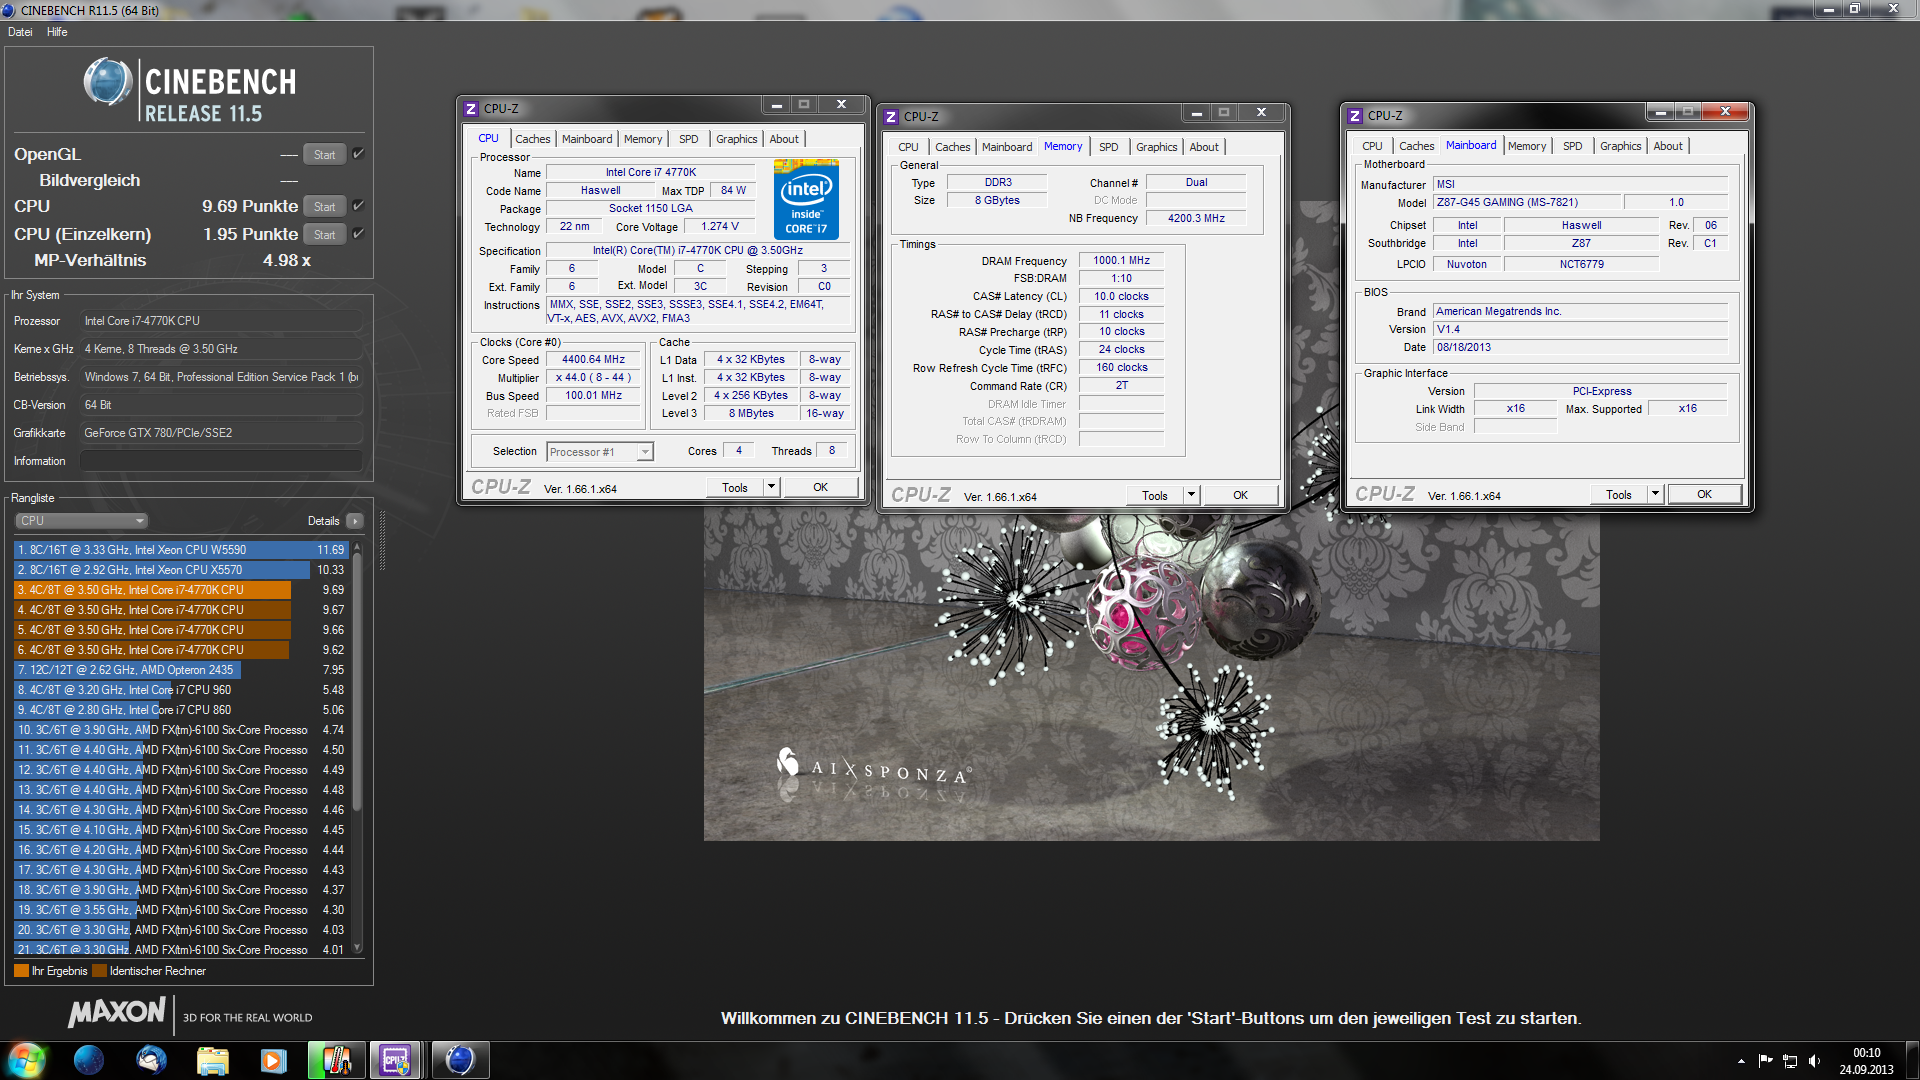Select ranking row Intel Core i7 CPU 960
Screen dimensions: 1920x1080
coord(181,690)
